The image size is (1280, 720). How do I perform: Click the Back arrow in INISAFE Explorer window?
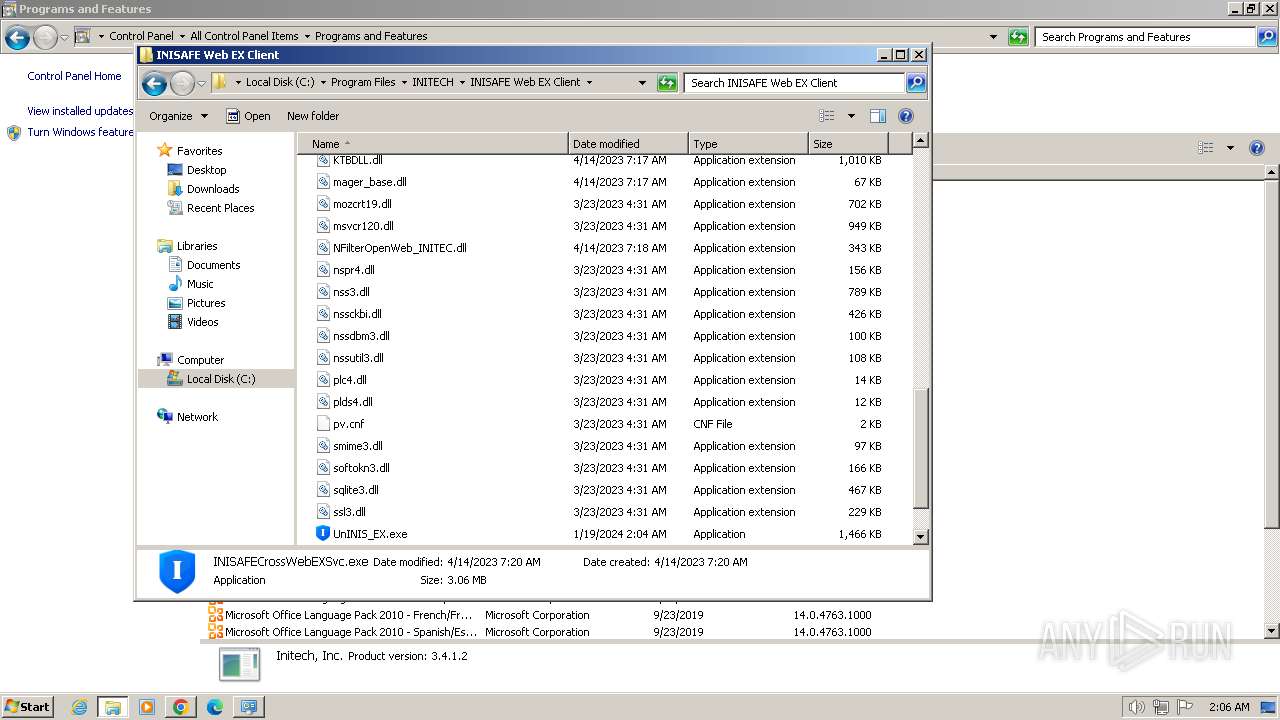154,83
